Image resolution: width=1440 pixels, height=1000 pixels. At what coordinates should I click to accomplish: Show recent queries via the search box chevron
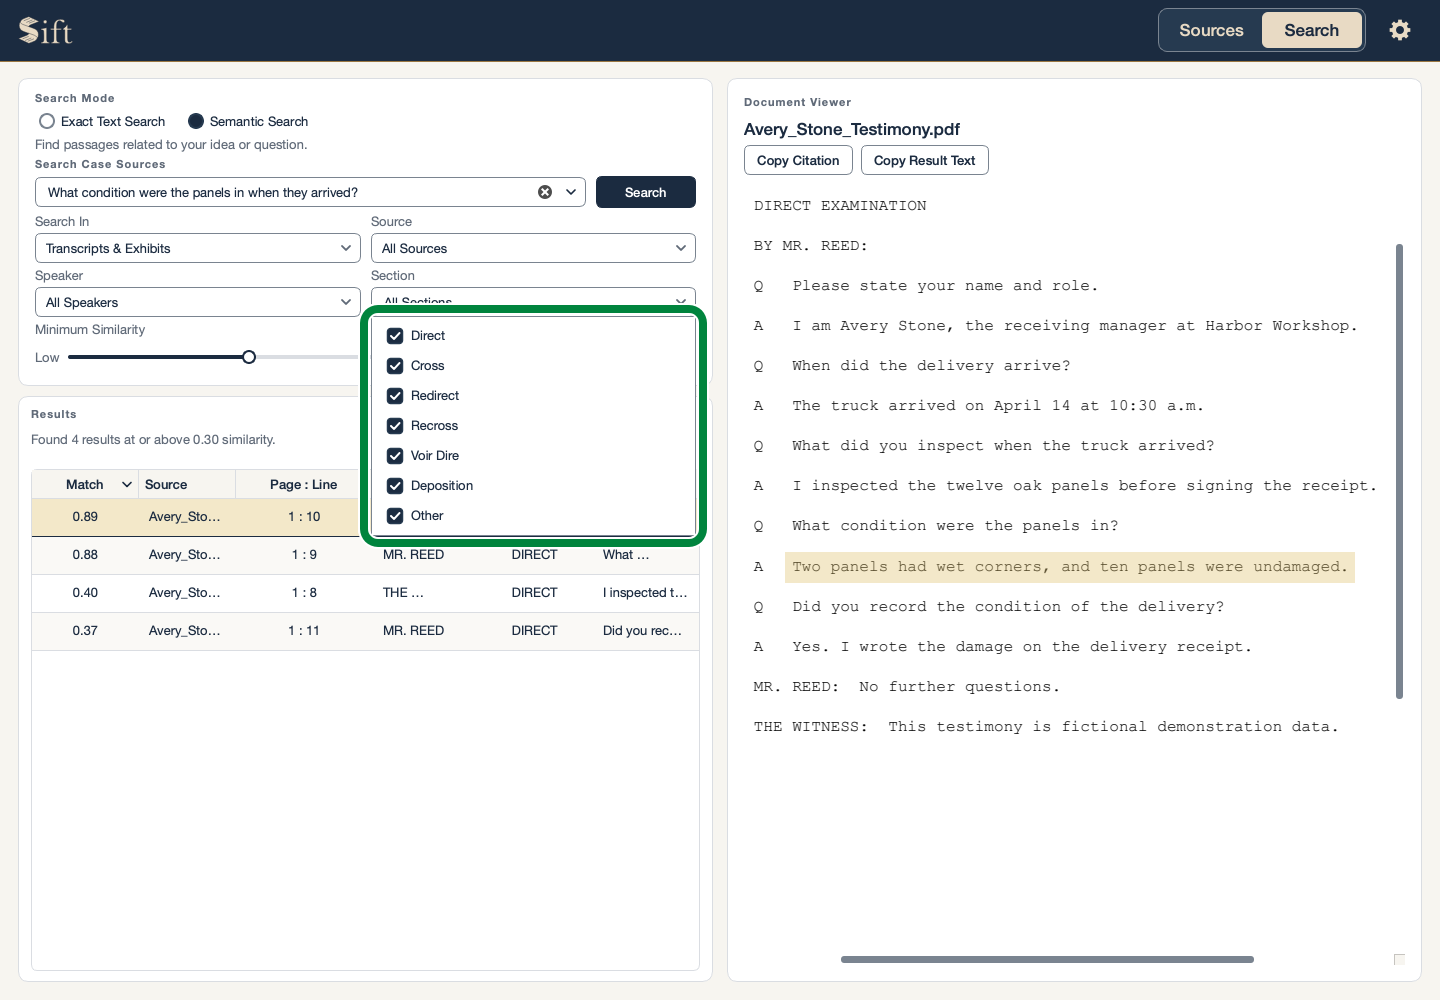[x=572, y=192]
